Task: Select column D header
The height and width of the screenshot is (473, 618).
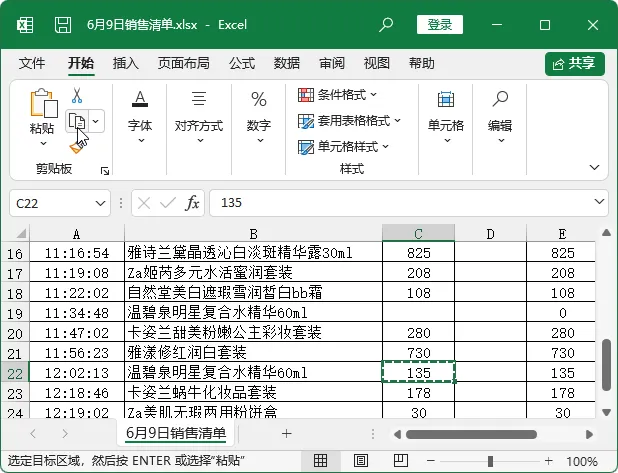Action: 490,234
